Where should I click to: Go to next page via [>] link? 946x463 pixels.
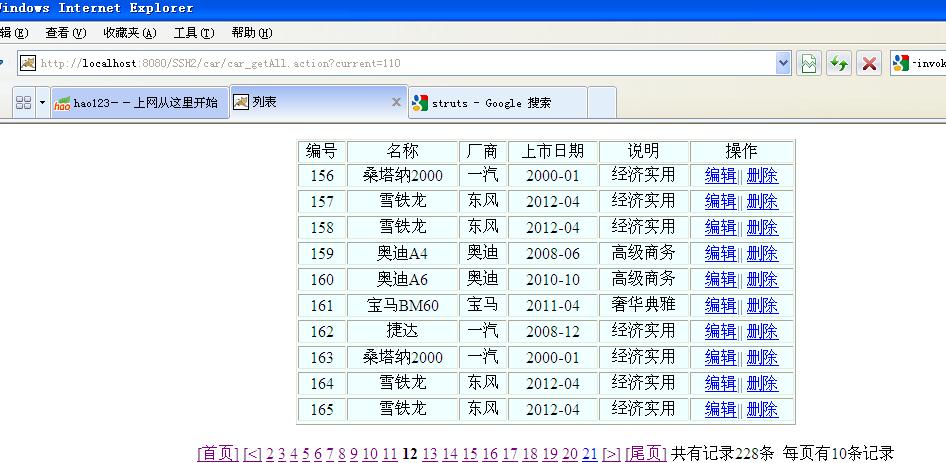point(611,454)
